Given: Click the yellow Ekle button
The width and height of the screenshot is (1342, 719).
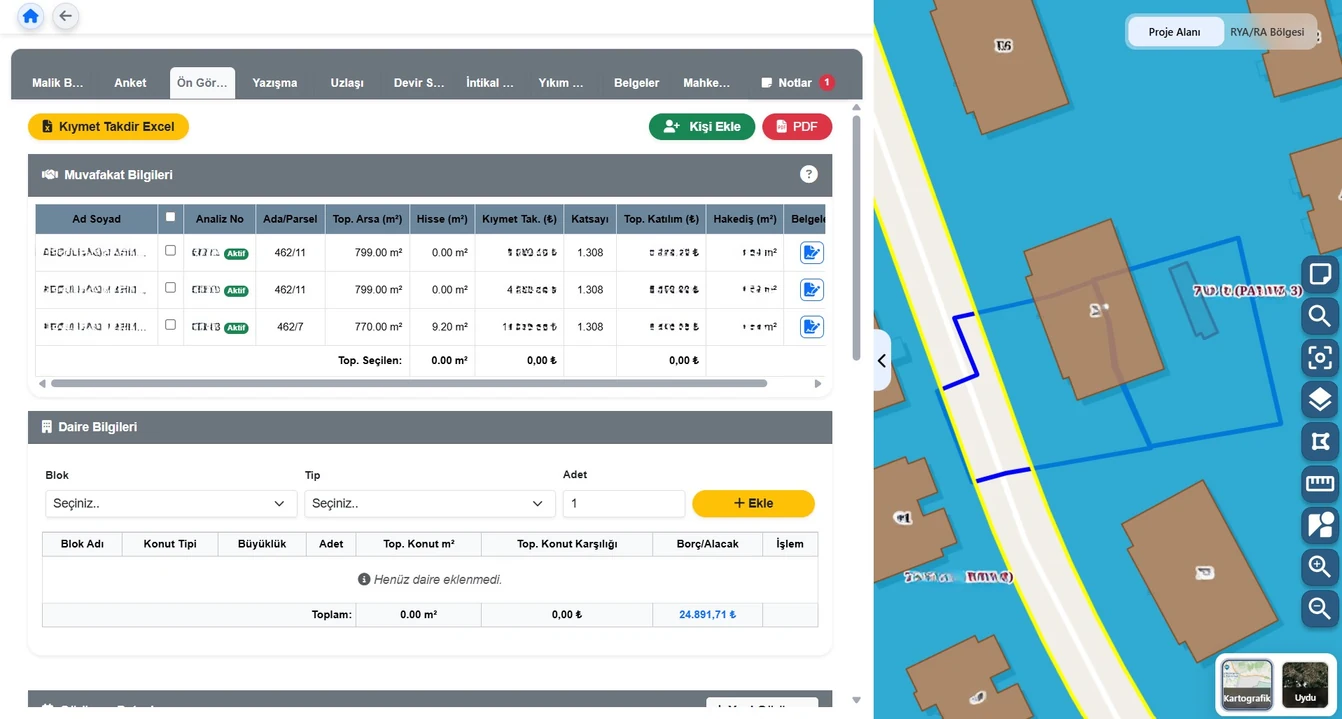Looking at the screenshot, I should tap(753, 503).
